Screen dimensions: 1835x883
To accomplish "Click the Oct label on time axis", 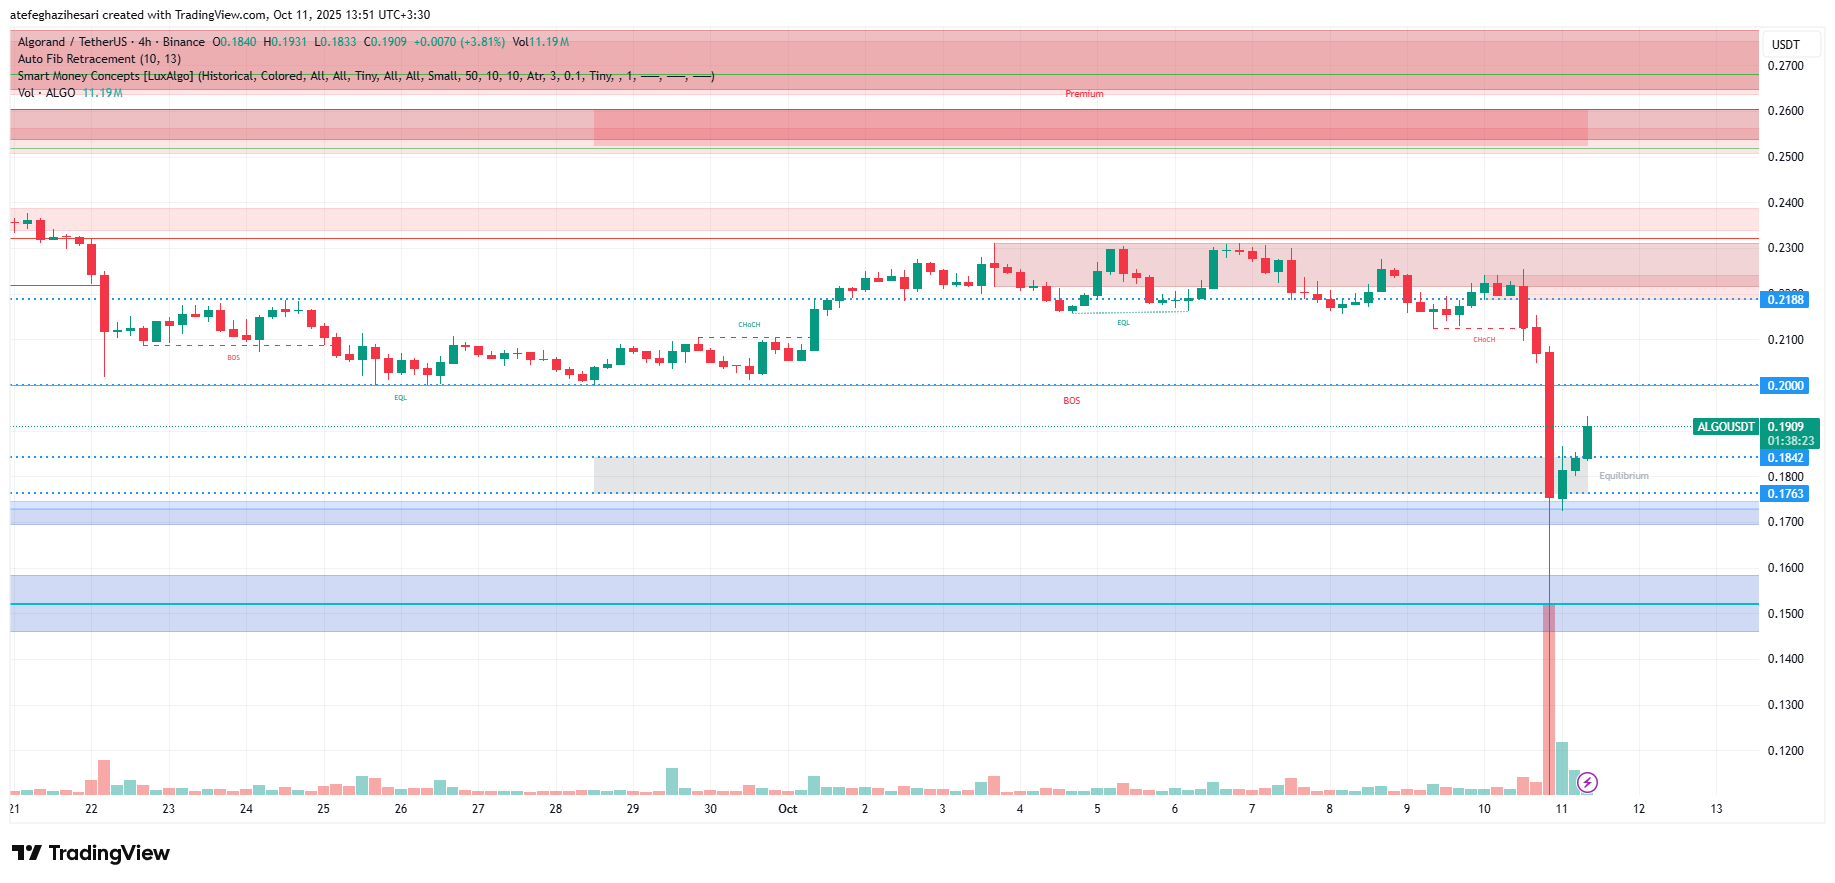I will tap(788, 809).
